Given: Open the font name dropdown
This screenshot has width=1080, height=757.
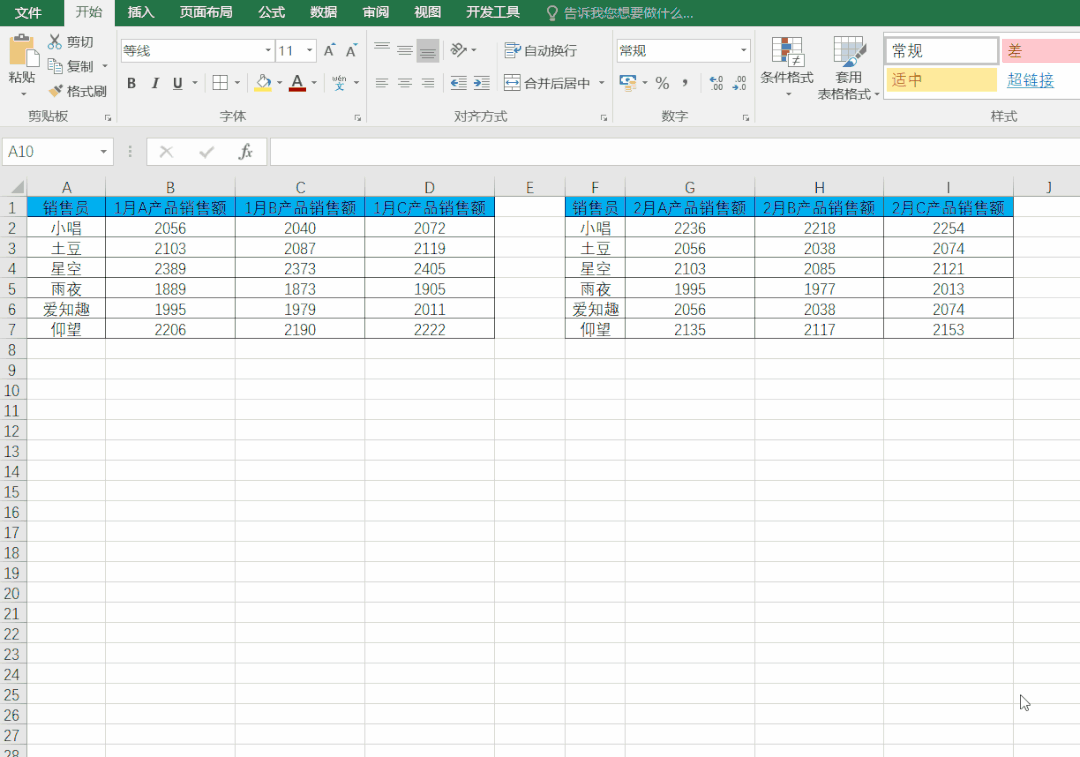Looking at the screenshot, I should [x=268, y=50].
